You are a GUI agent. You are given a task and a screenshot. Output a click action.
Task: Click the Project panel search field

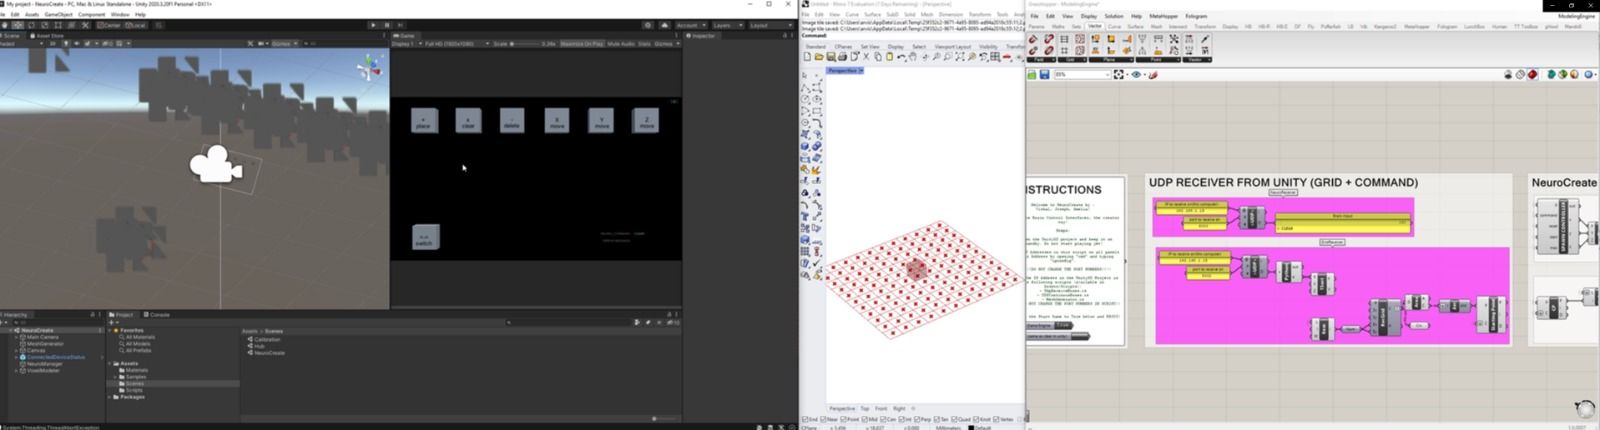pos(568,322)
